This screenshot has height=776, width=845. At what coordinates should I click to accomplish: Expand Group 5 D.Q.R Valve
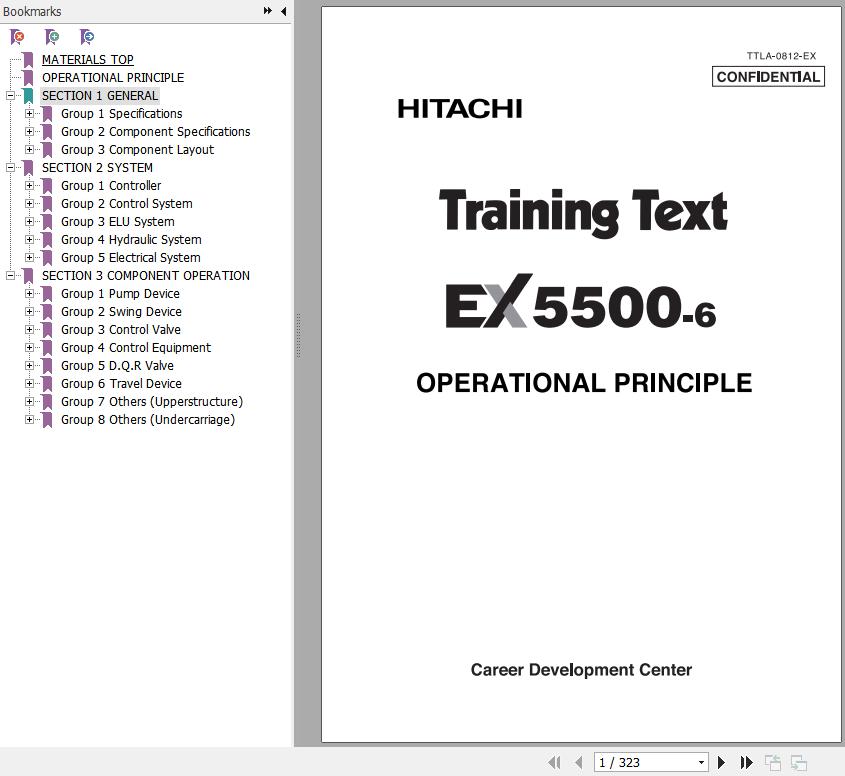point(29,365)
